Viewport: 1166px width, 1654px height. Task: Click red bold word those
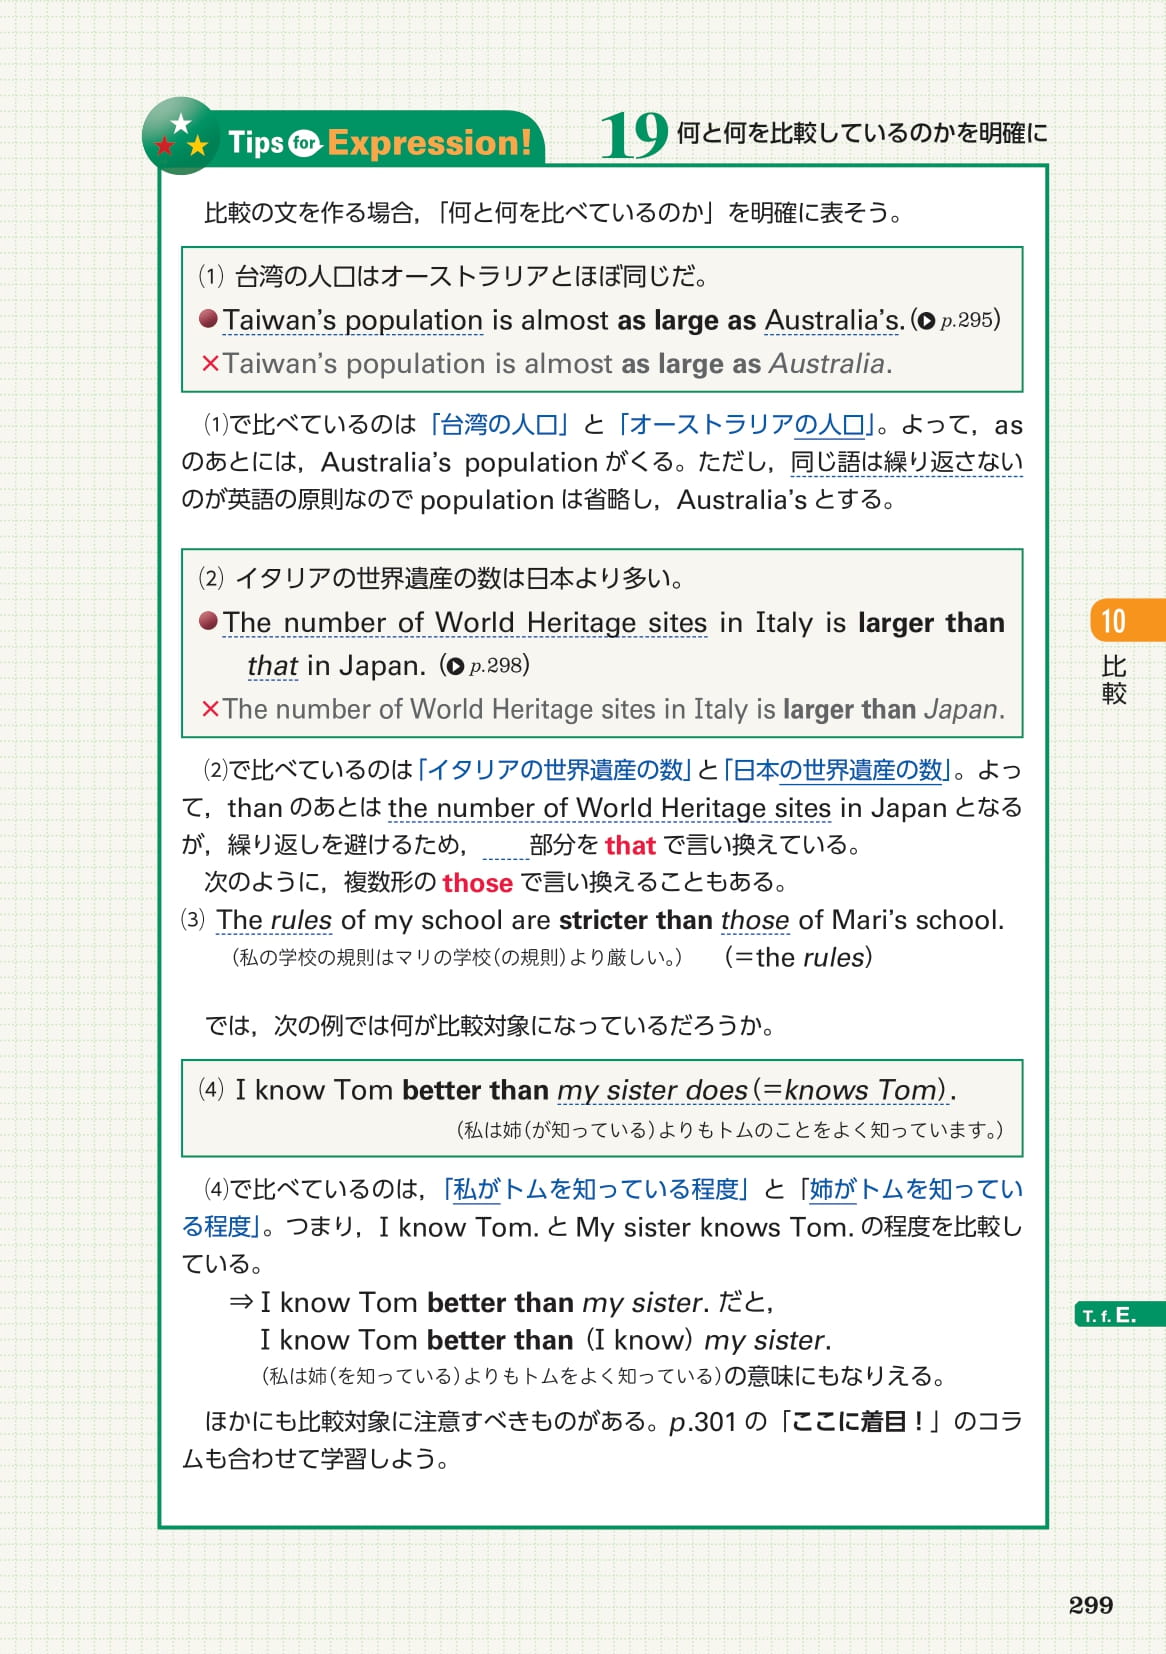477,883
